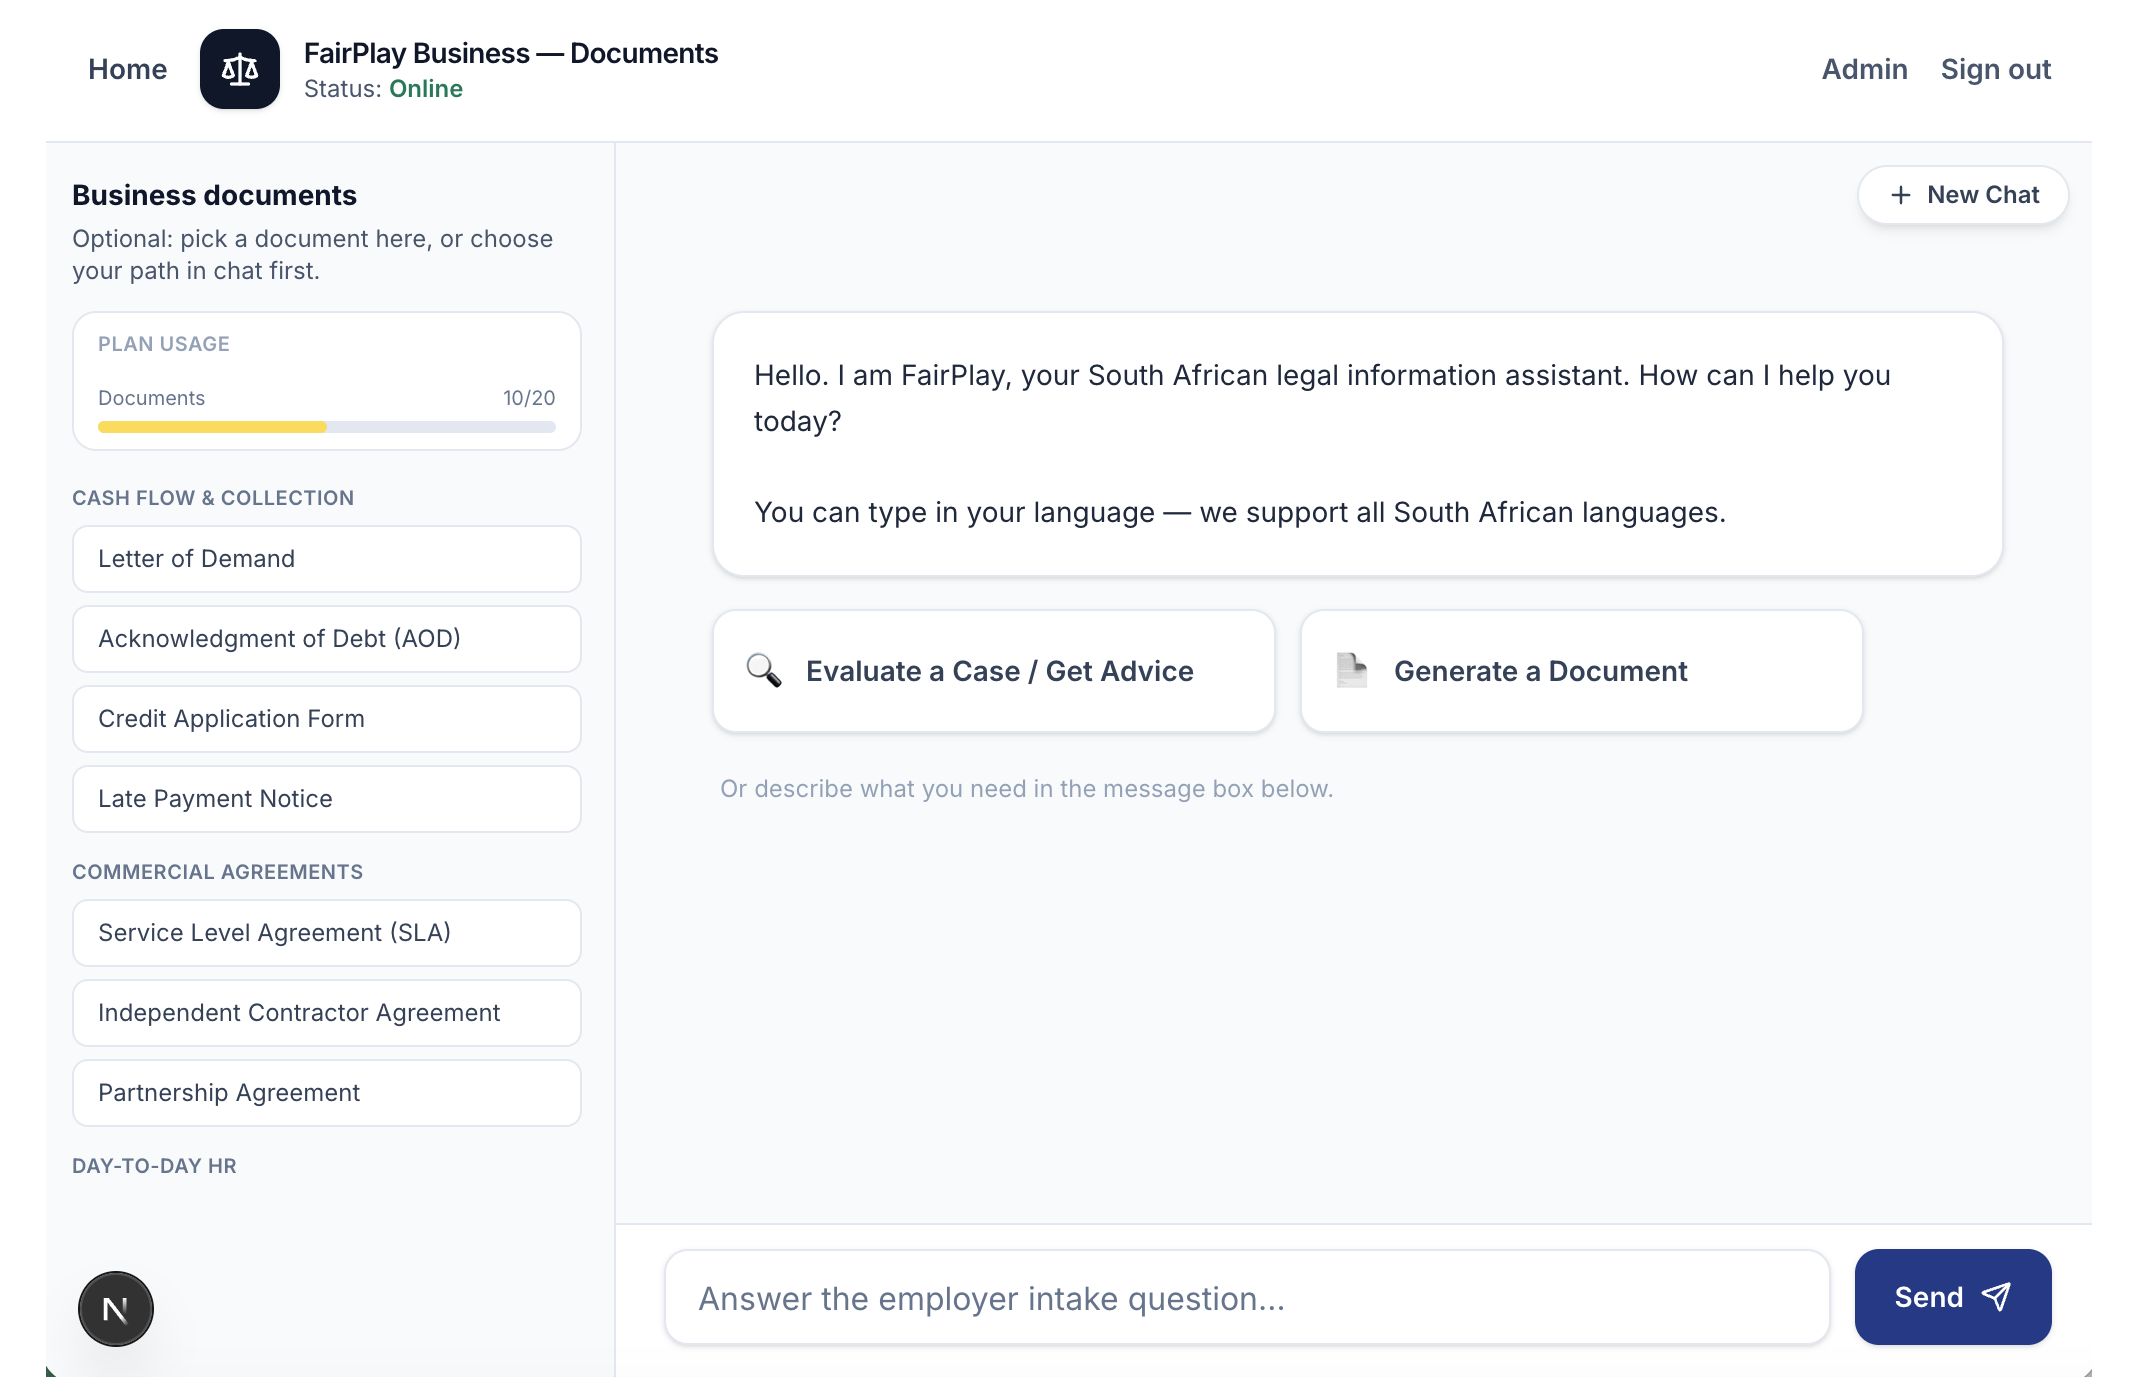Choose Partnership Agreement
This screenshot has width=2138, height=1383.
pos(327,1093)
